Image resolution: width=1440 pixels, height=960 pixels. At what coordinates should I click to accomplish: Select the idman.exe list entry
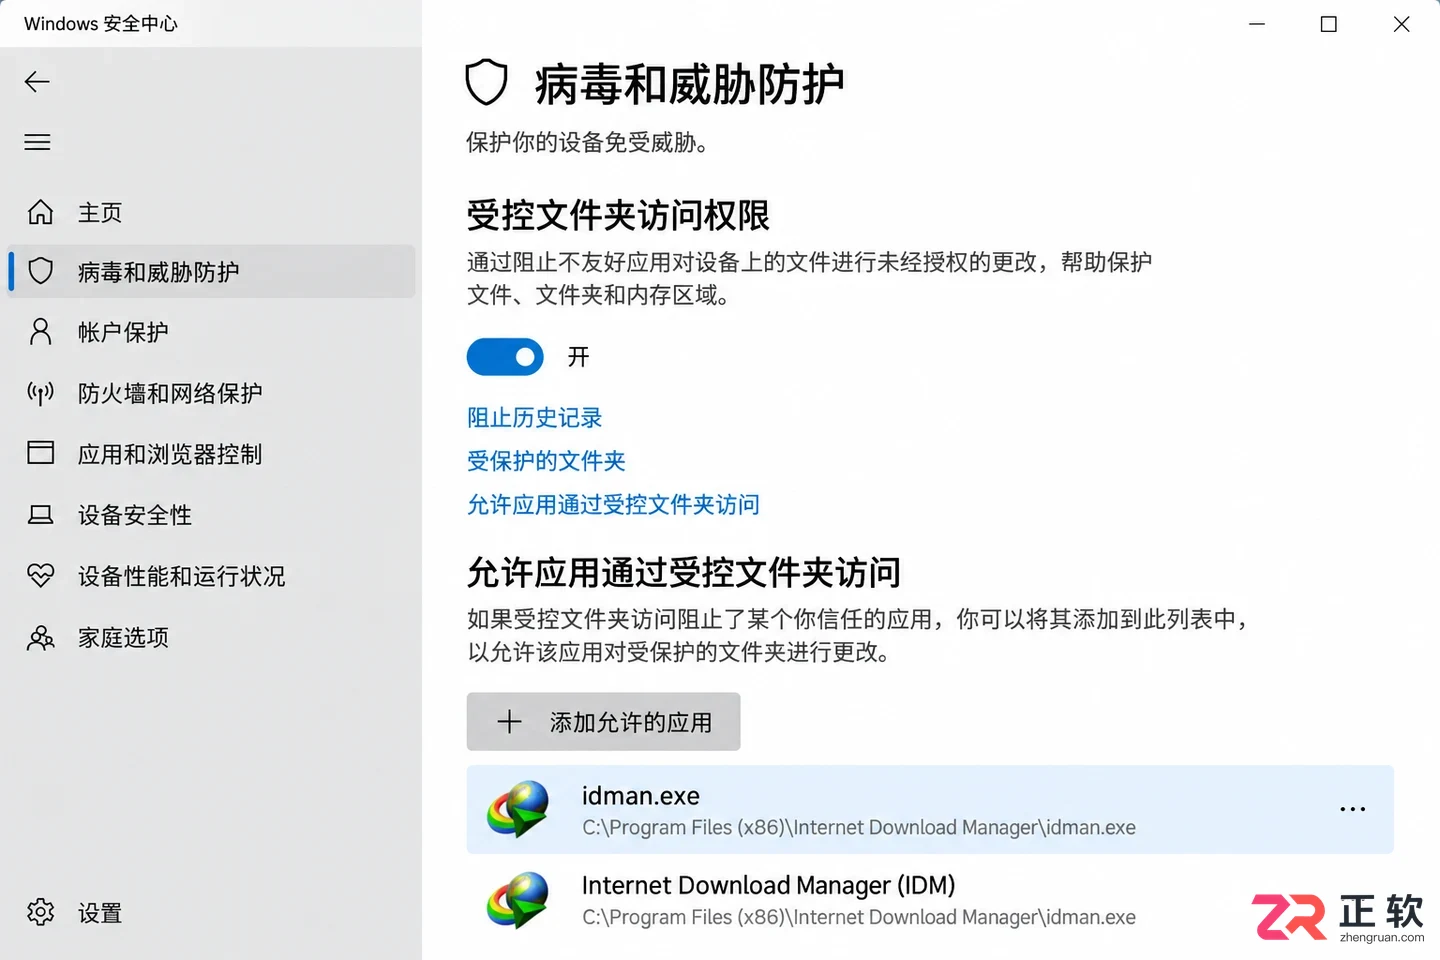(x=930, y=809)
